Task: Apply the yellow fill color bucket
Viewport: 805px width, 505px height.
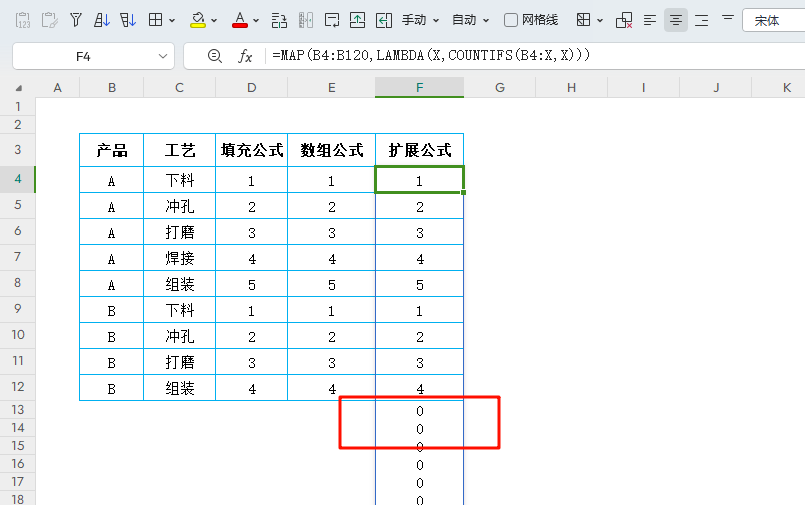Action: (x=198, y=20)
